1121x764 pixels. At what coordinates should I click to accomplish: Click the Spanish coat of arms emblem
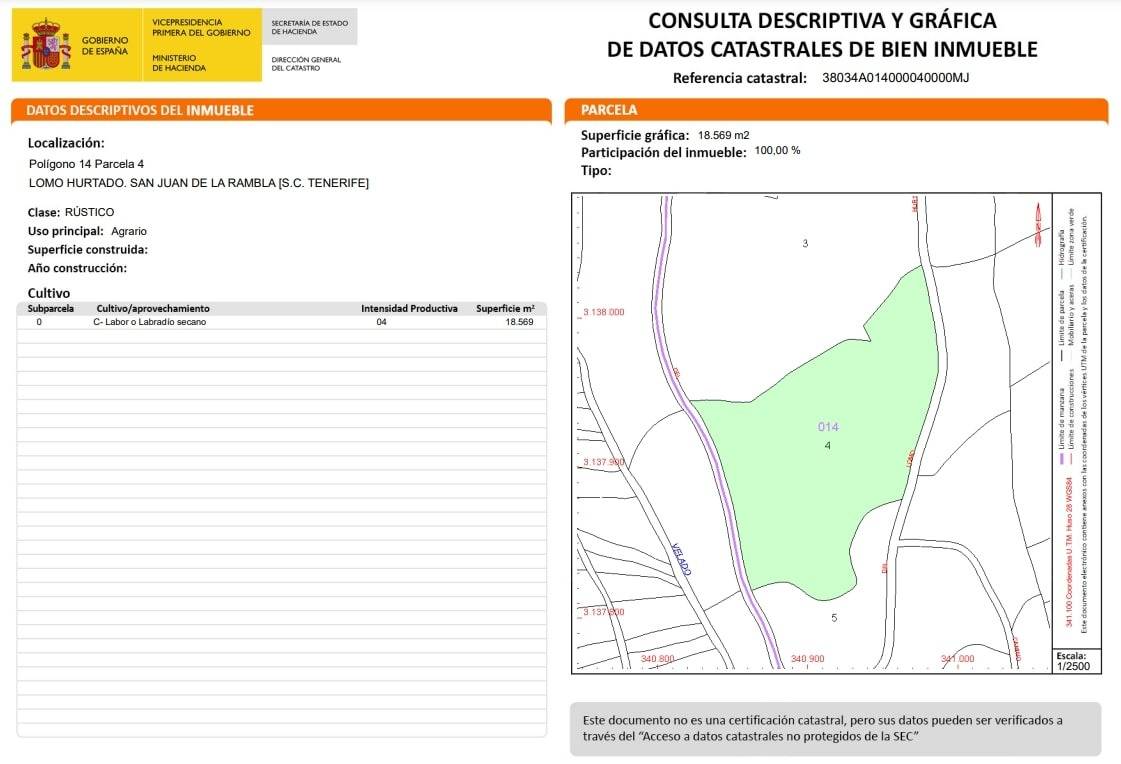coord(46,45)
